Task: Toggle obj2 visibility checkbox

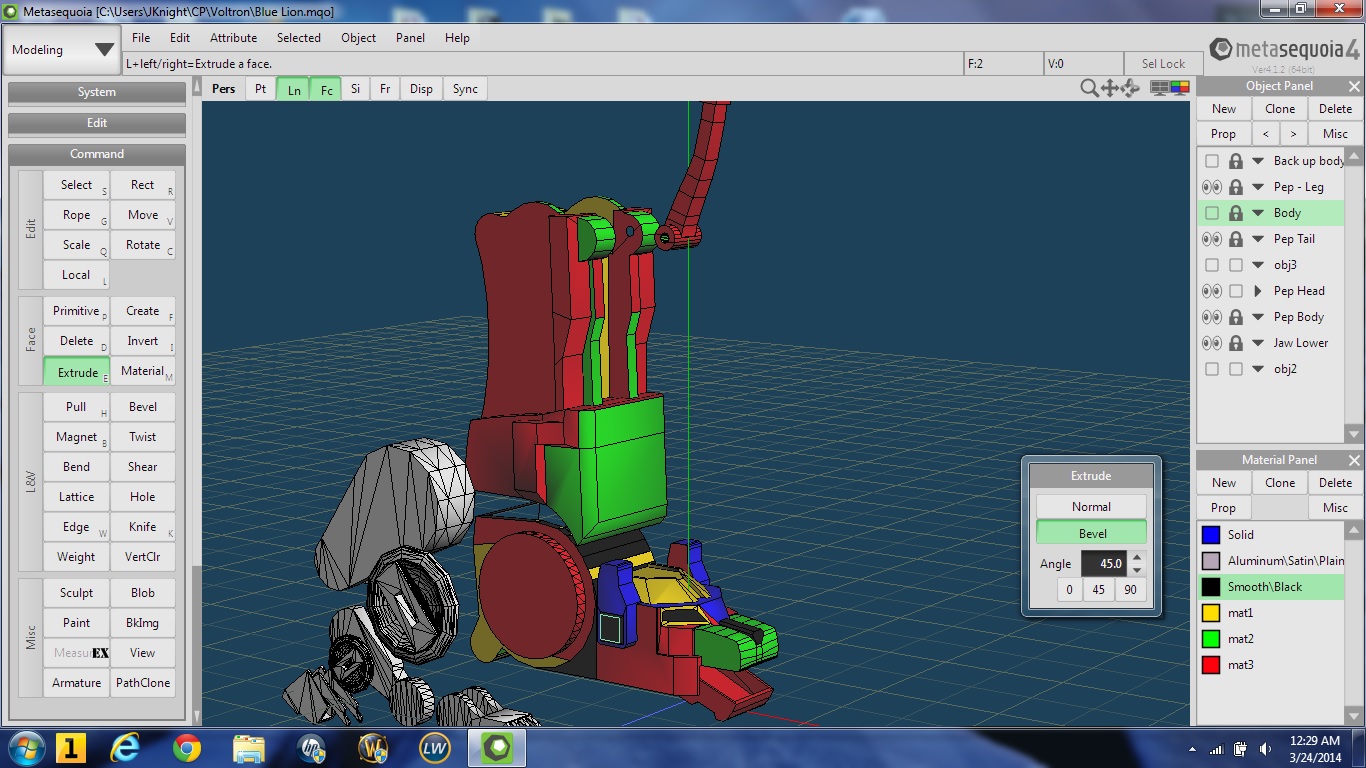Action: click(1212, 369)
